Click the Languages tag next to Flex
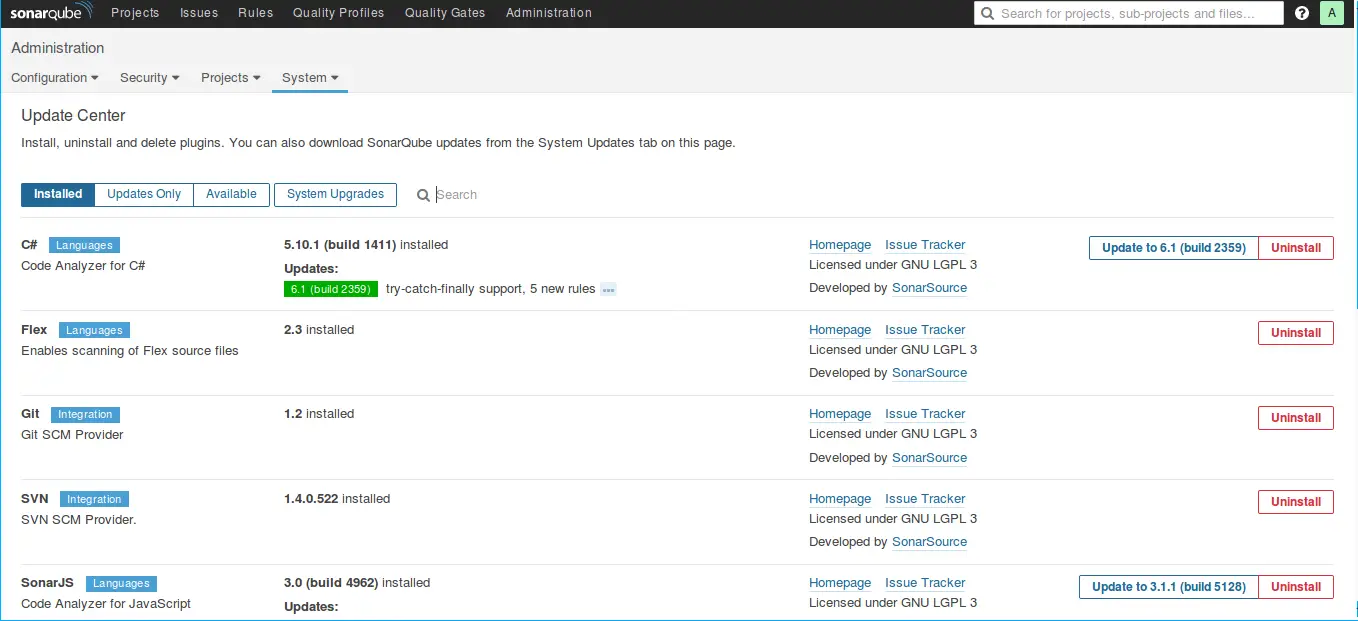The image size is (1358, 621). coord(94,330)
